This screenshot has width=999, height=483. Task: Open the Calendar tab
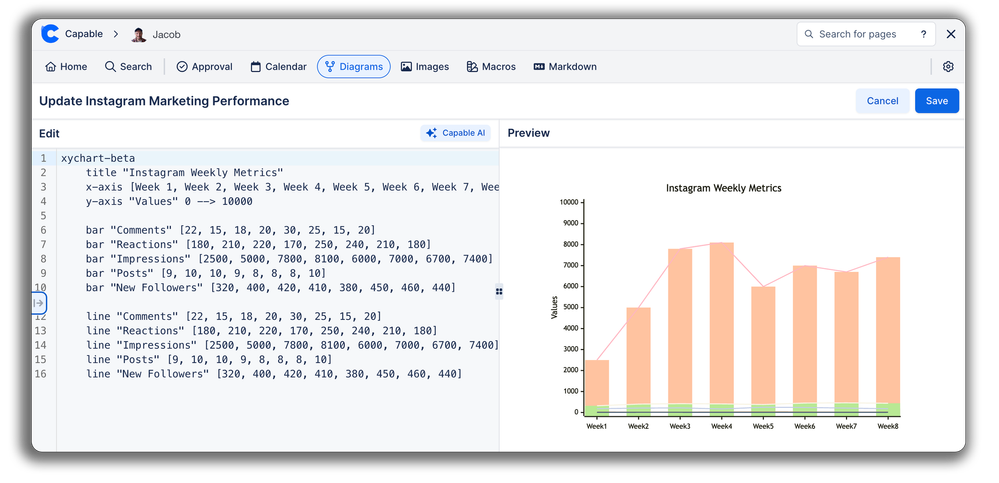278,66
